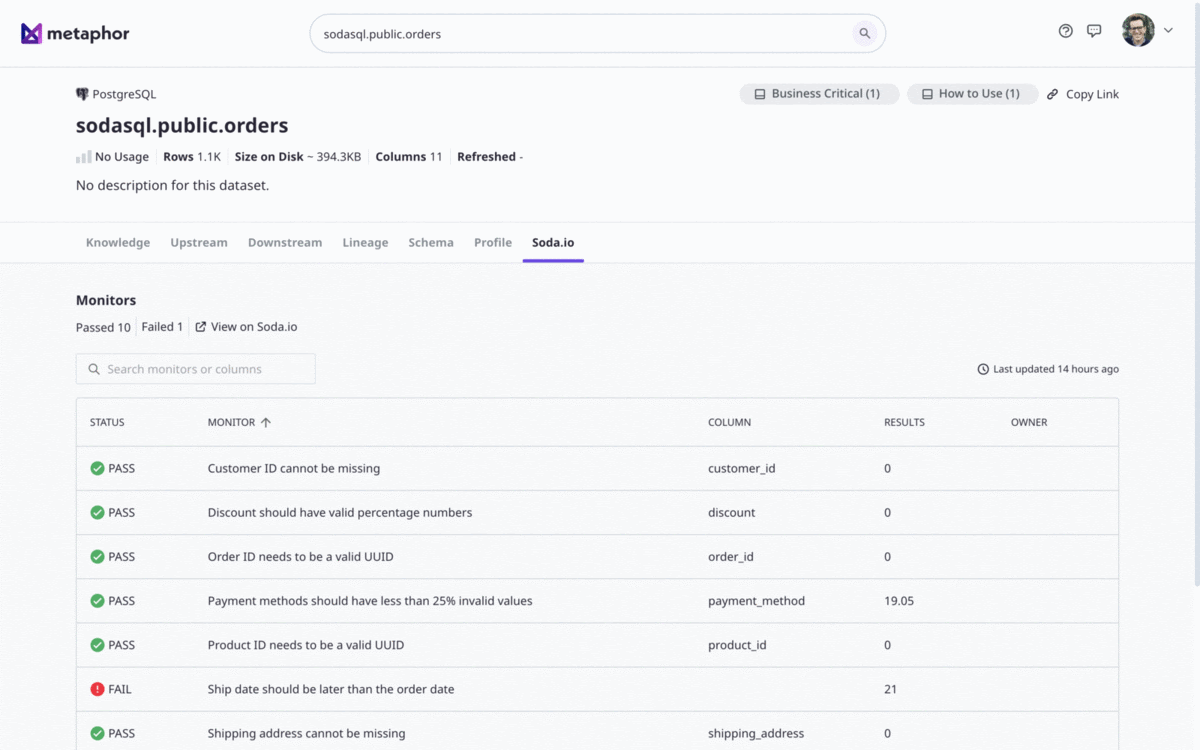
Task: Open the Business Critical (1) badge
Action: tap(819, 94)
